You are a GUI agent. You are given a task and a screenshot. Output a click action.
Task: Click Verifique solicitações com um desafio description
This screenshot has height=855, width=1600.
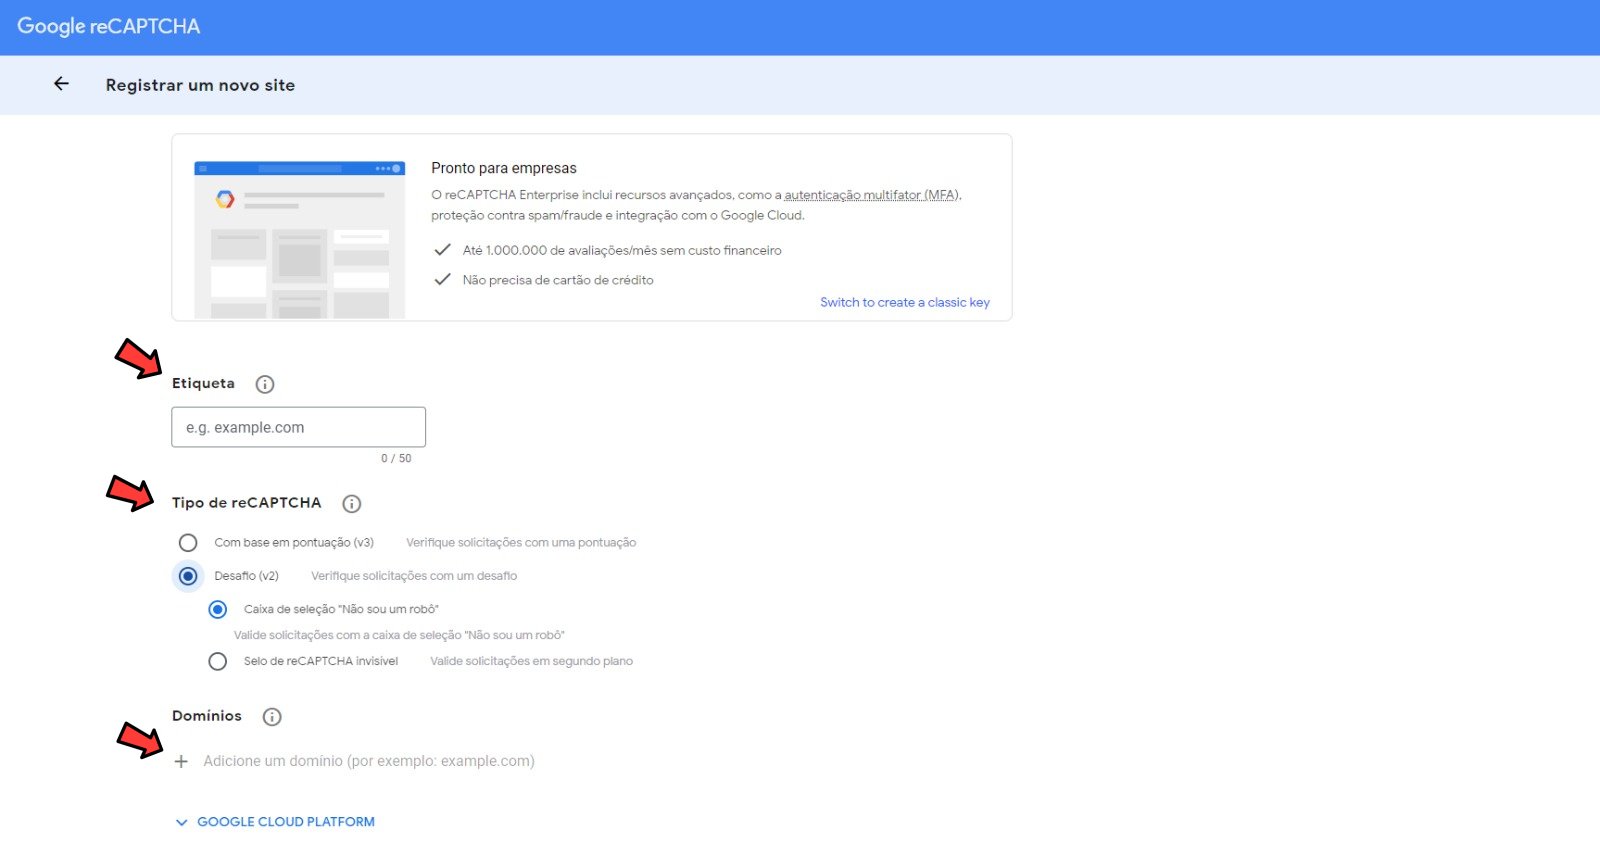point(414,576)
